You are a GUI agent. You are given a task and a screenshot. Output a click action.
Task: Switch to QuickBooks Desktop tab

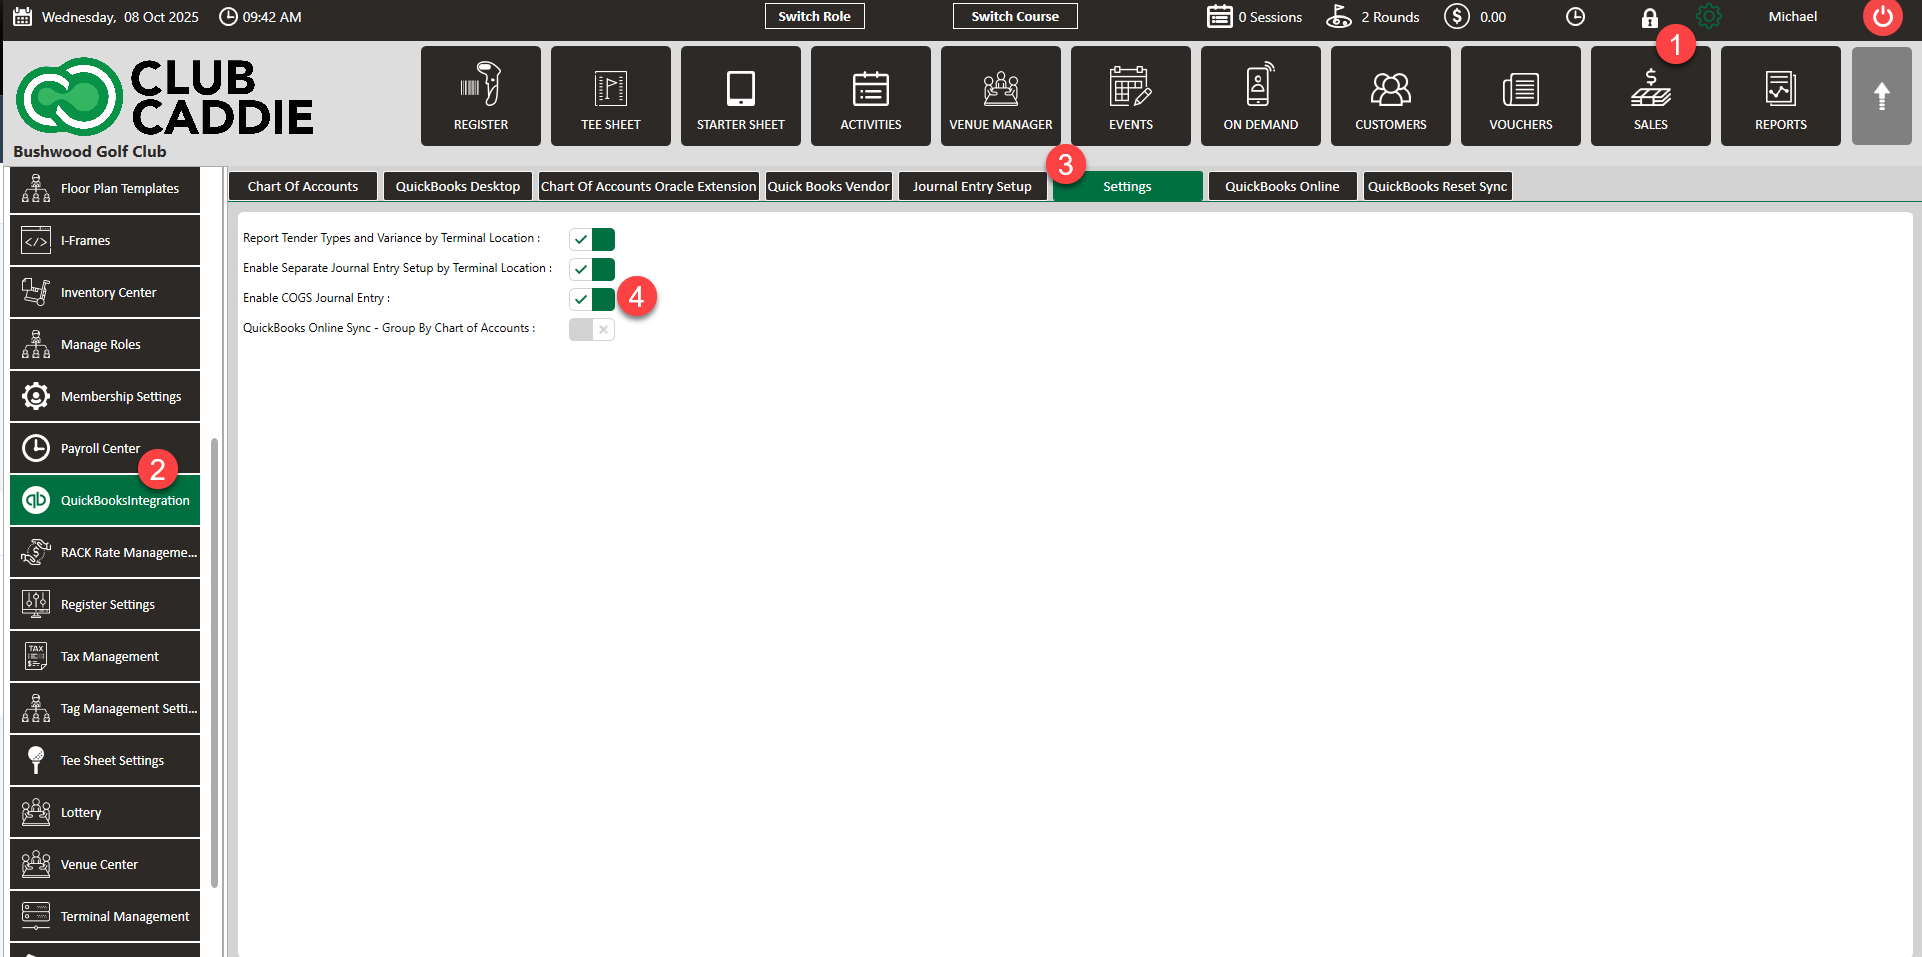tap(458, 186)
